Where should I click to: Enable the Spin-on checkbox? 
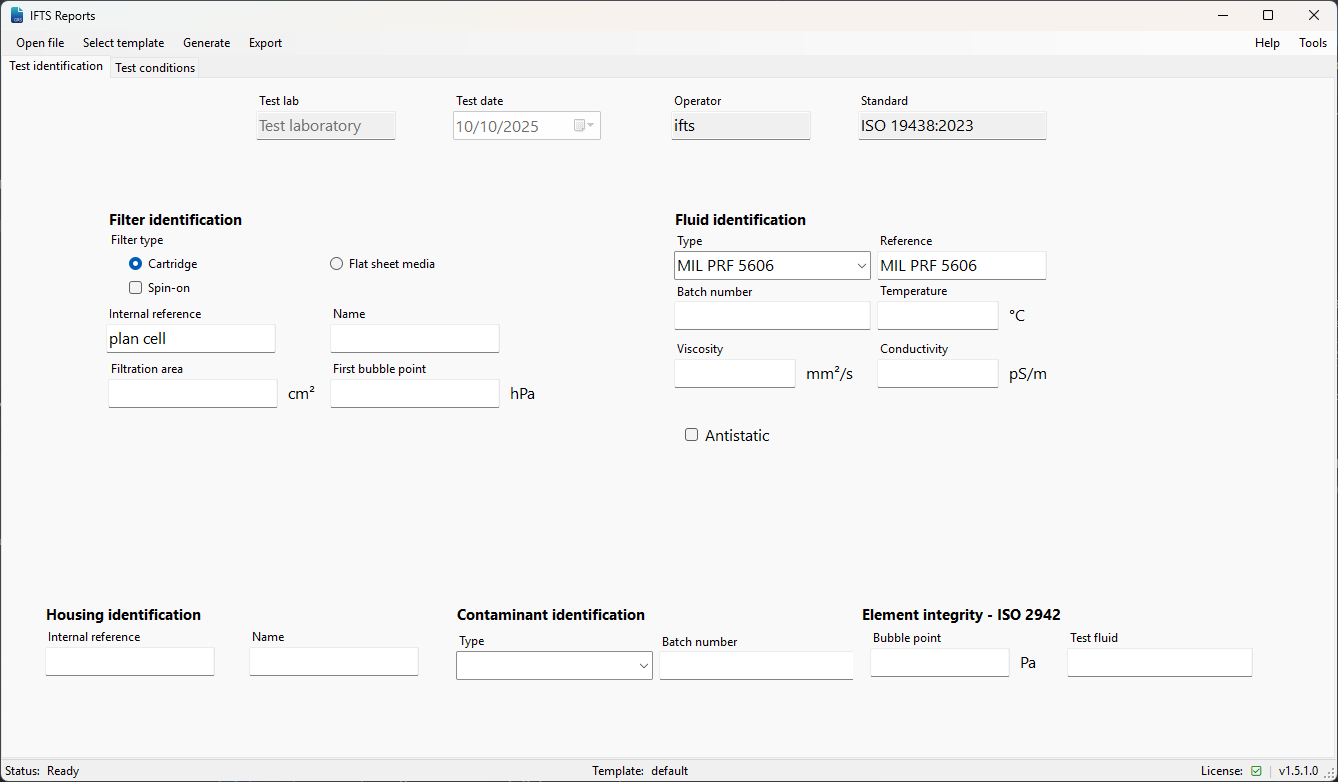coord(136,288)
